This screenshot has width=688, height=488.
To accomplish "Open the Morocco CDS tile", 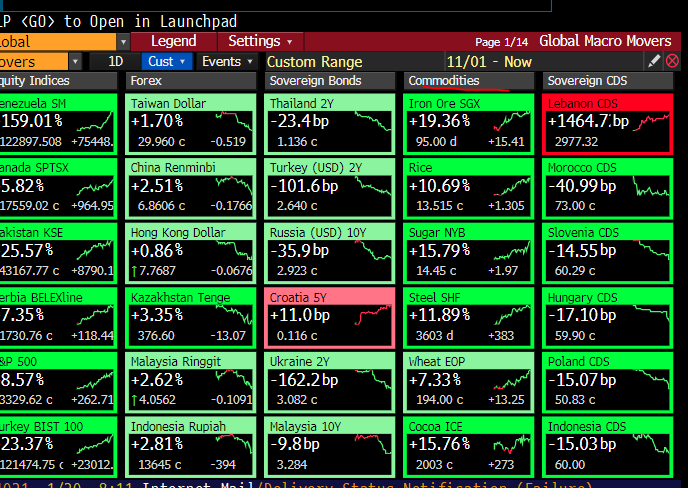I will point(608,188).
